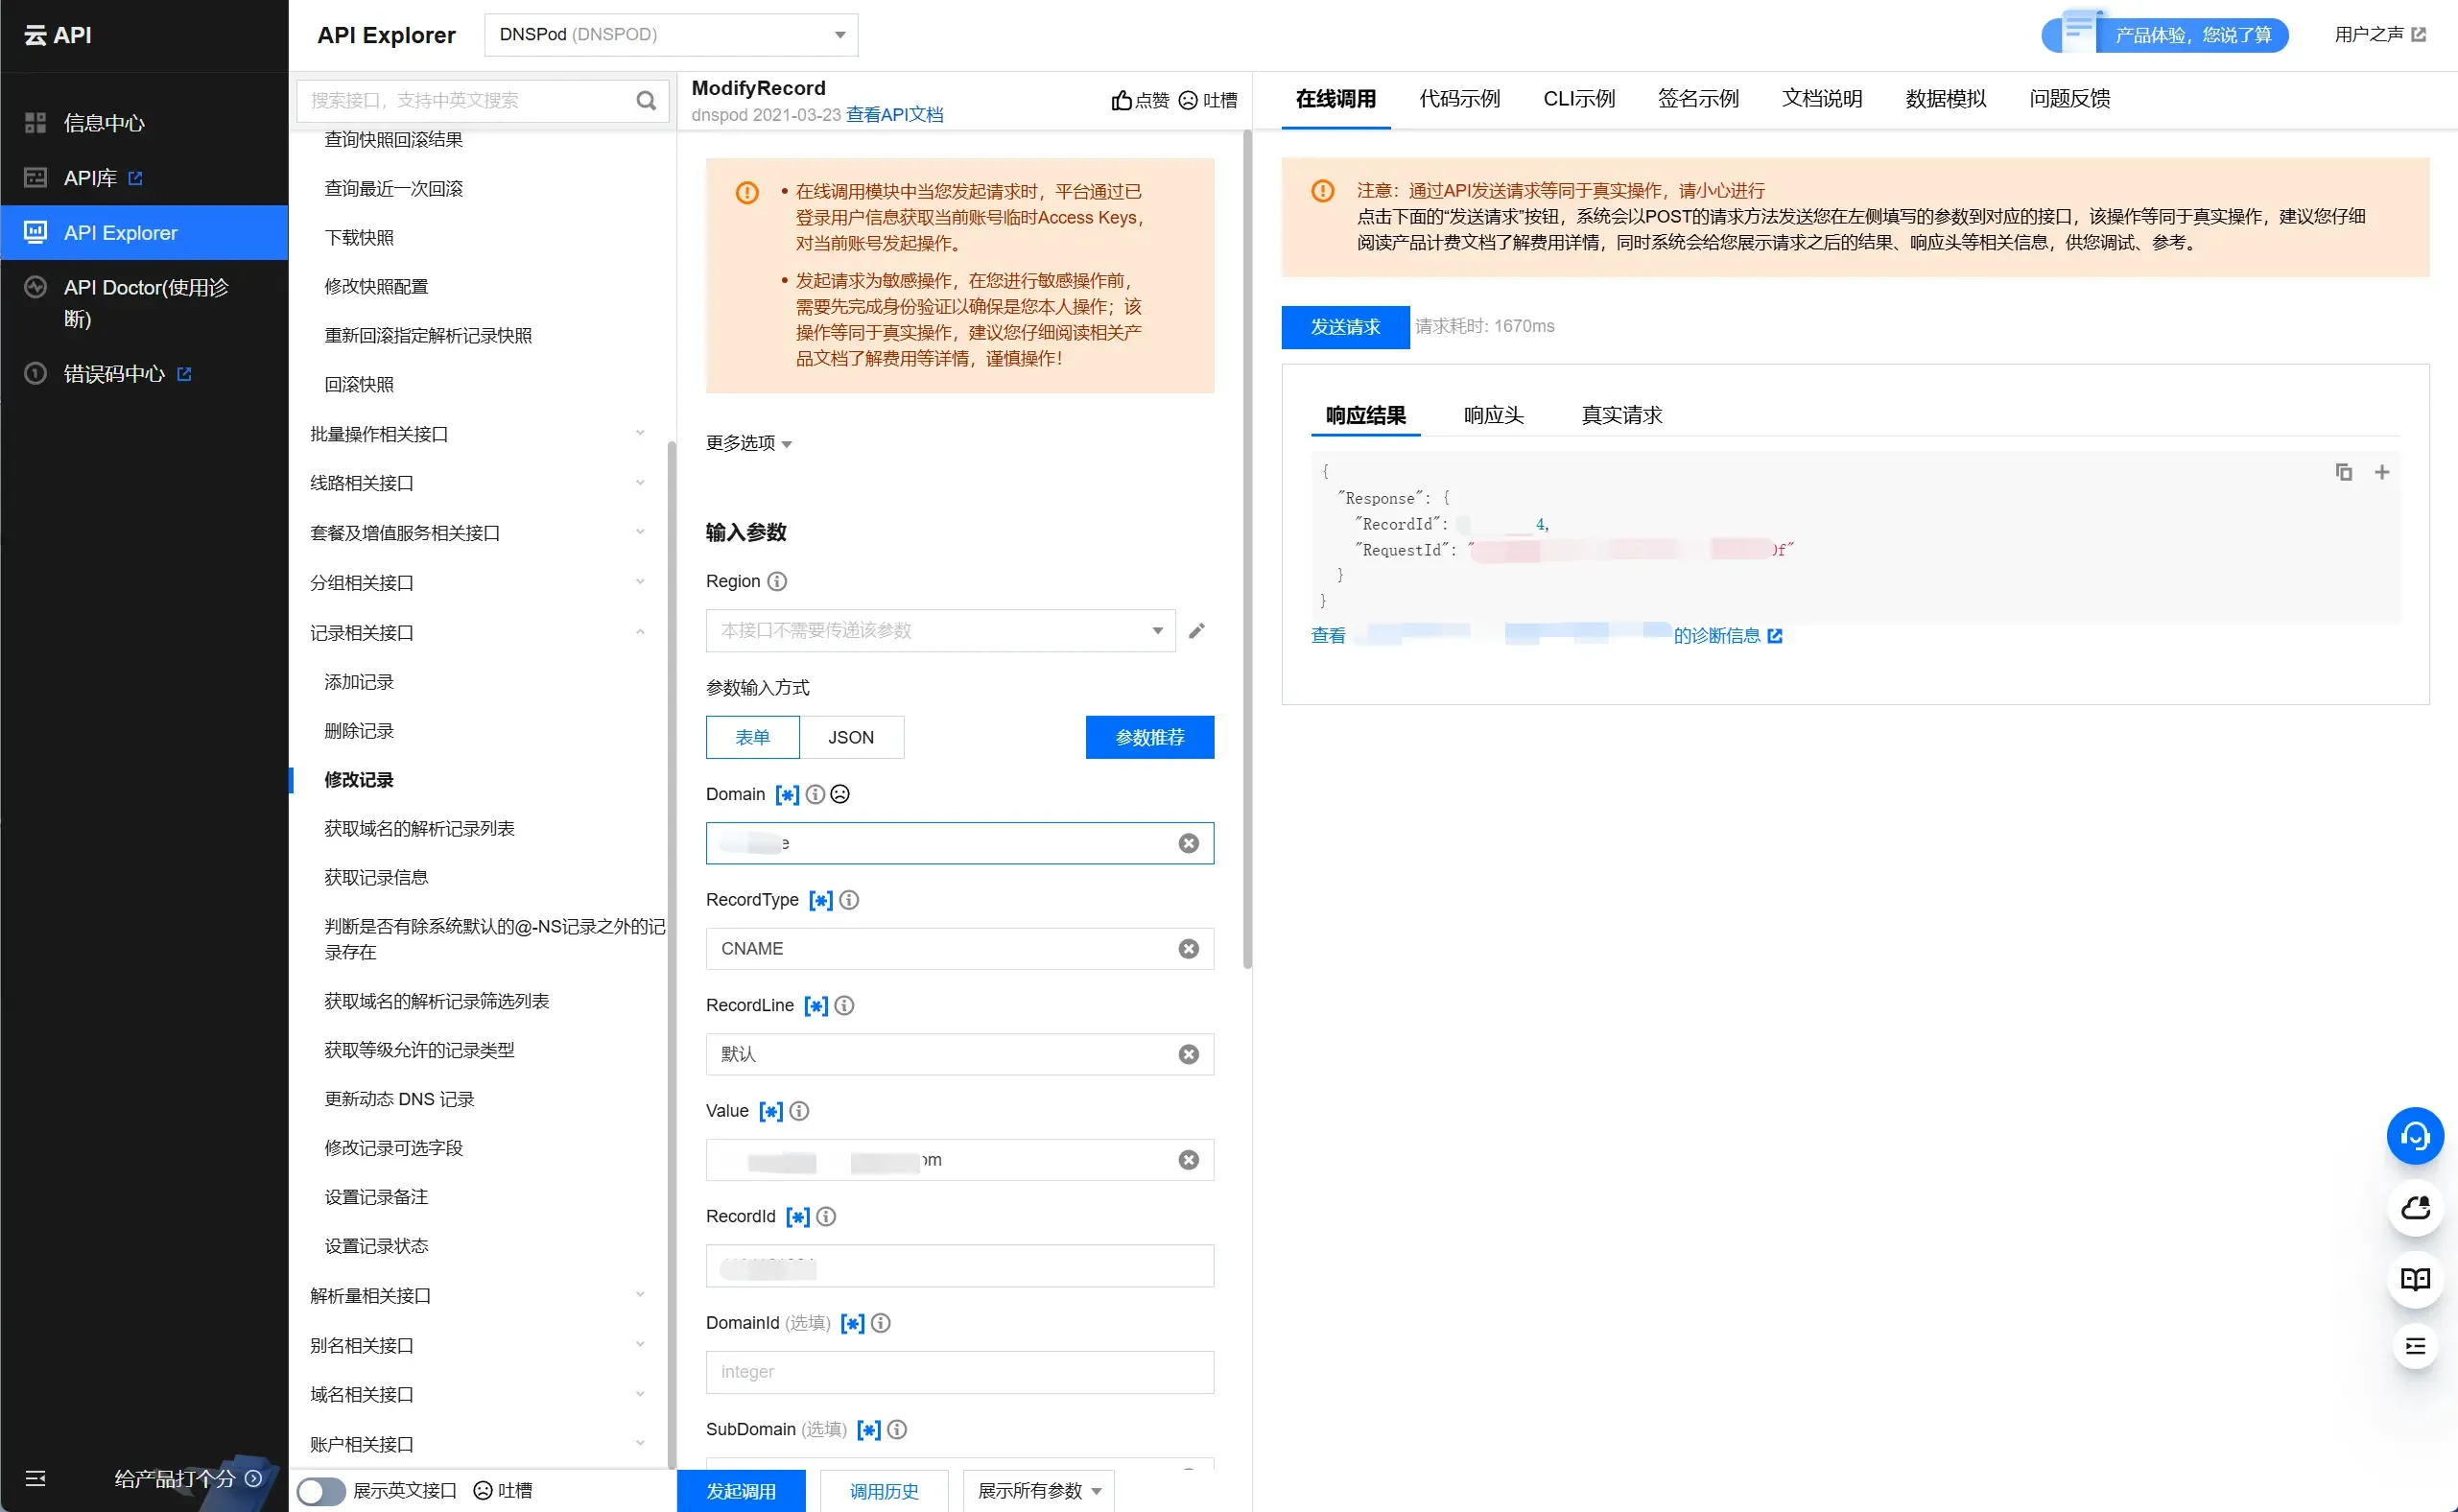Switch to 签名示例 tab
Image resolution: width=2458 pixels, height=1512 pixels.
click(x=1698, y=99)
